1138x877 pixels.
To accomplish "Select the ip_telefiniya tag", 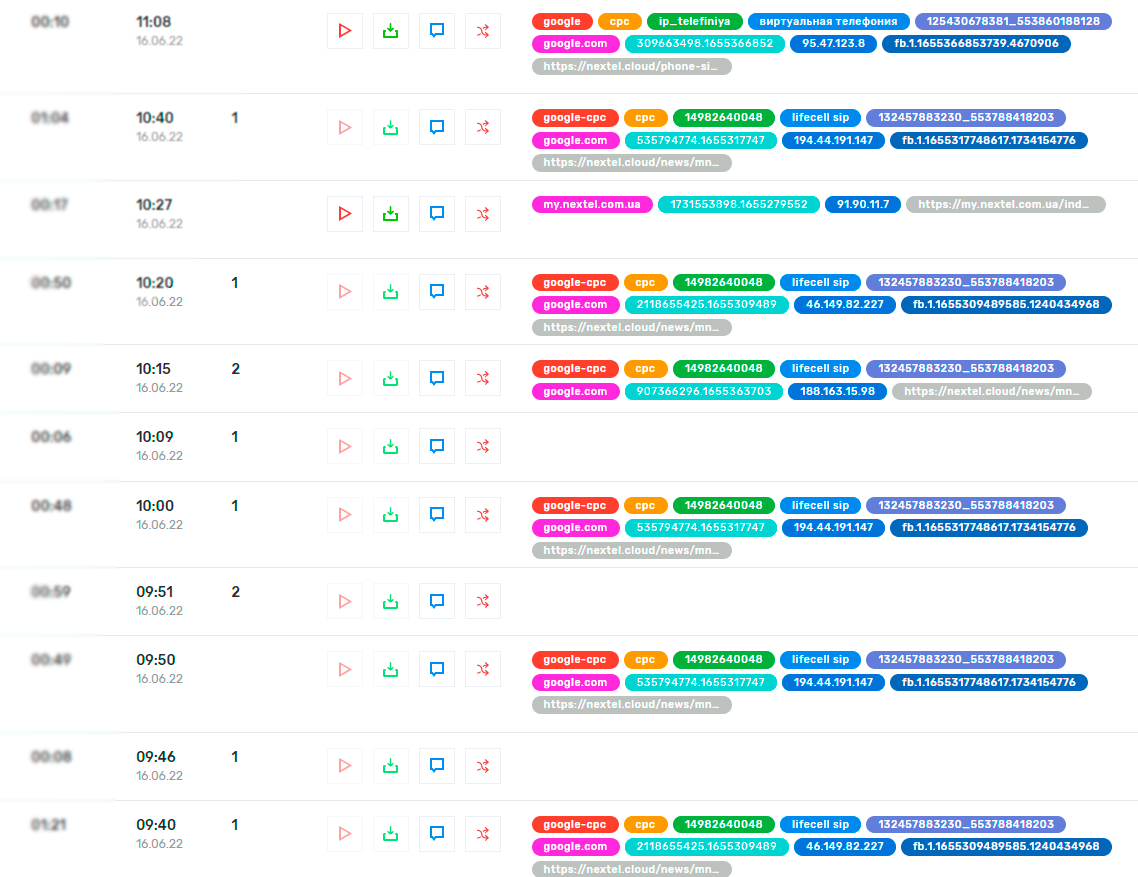I will tap(695, 21).
